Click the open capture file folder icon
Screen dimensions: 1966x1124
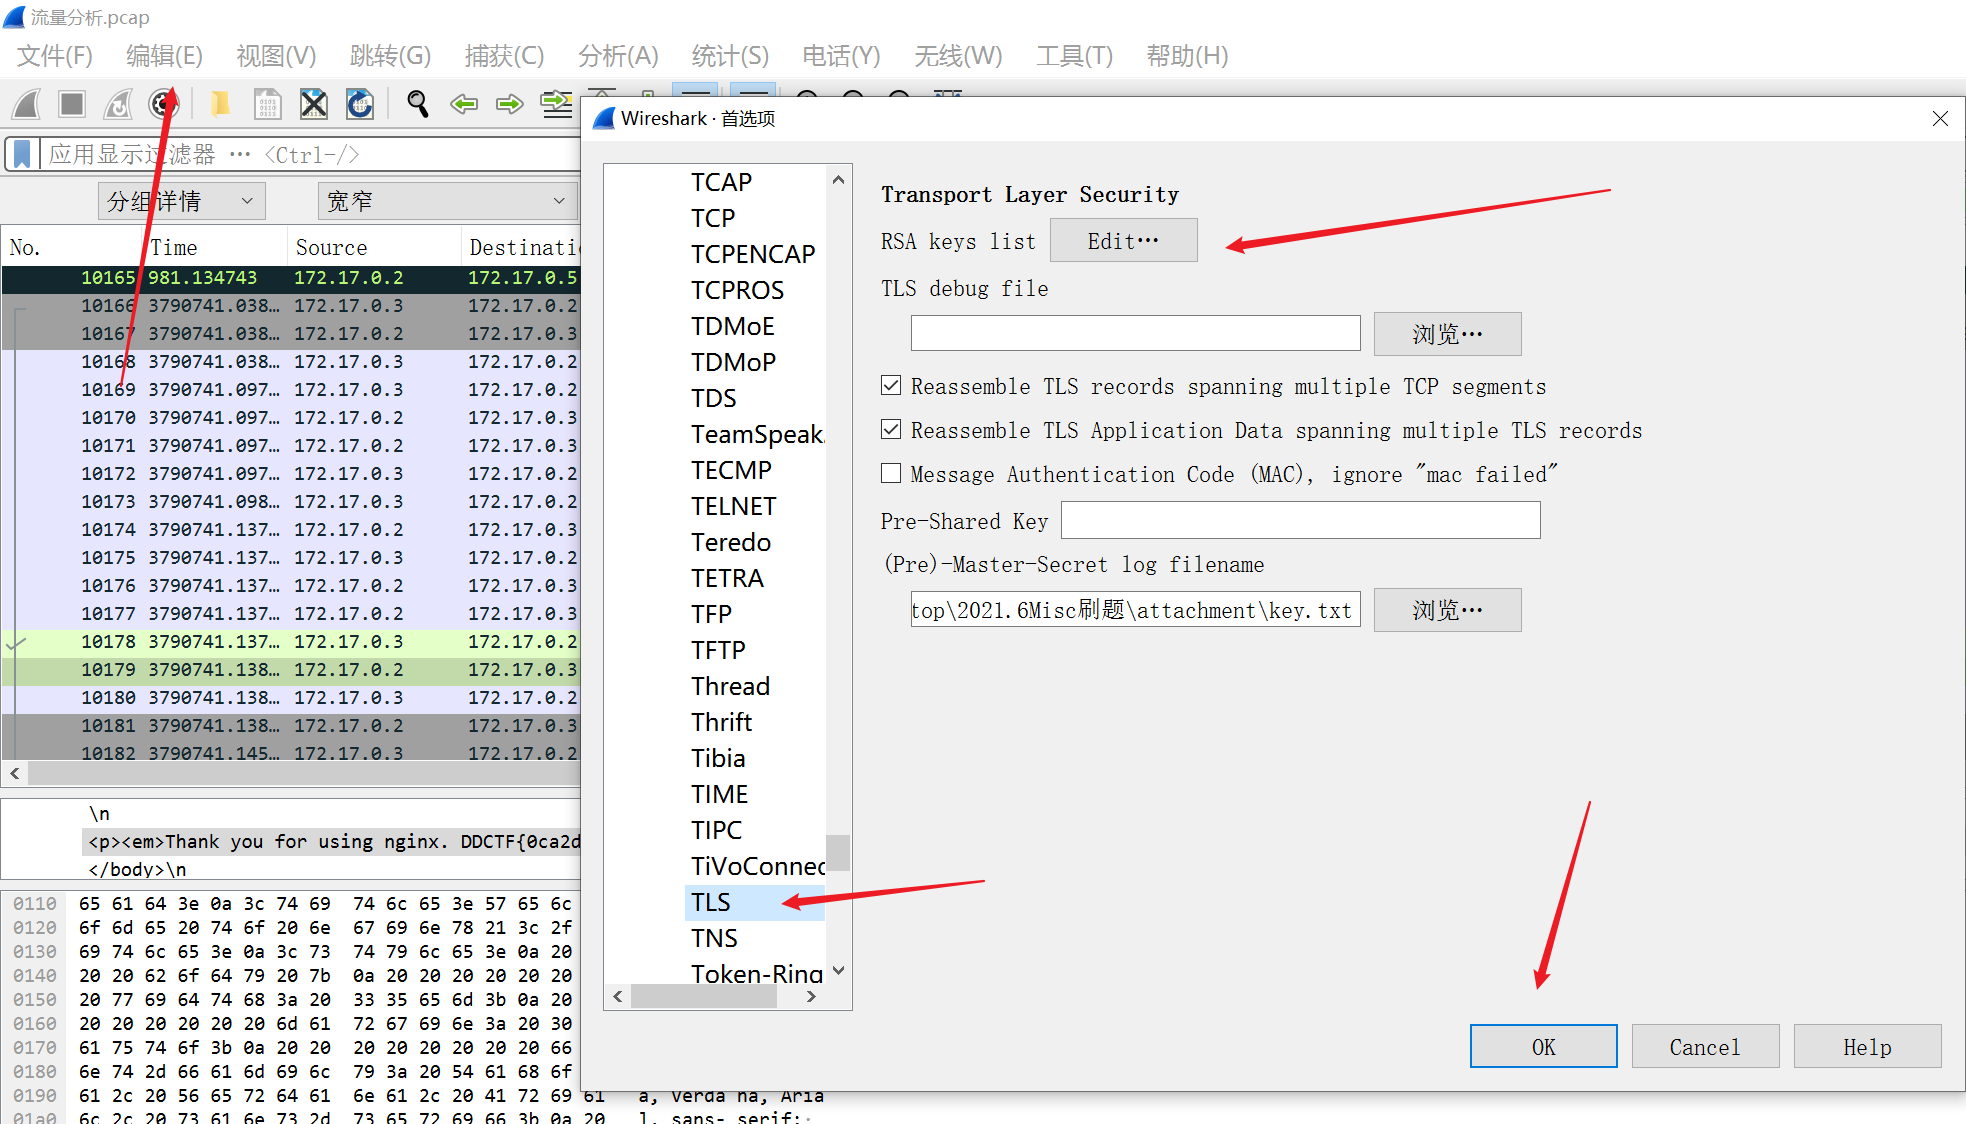click(220, 104)
